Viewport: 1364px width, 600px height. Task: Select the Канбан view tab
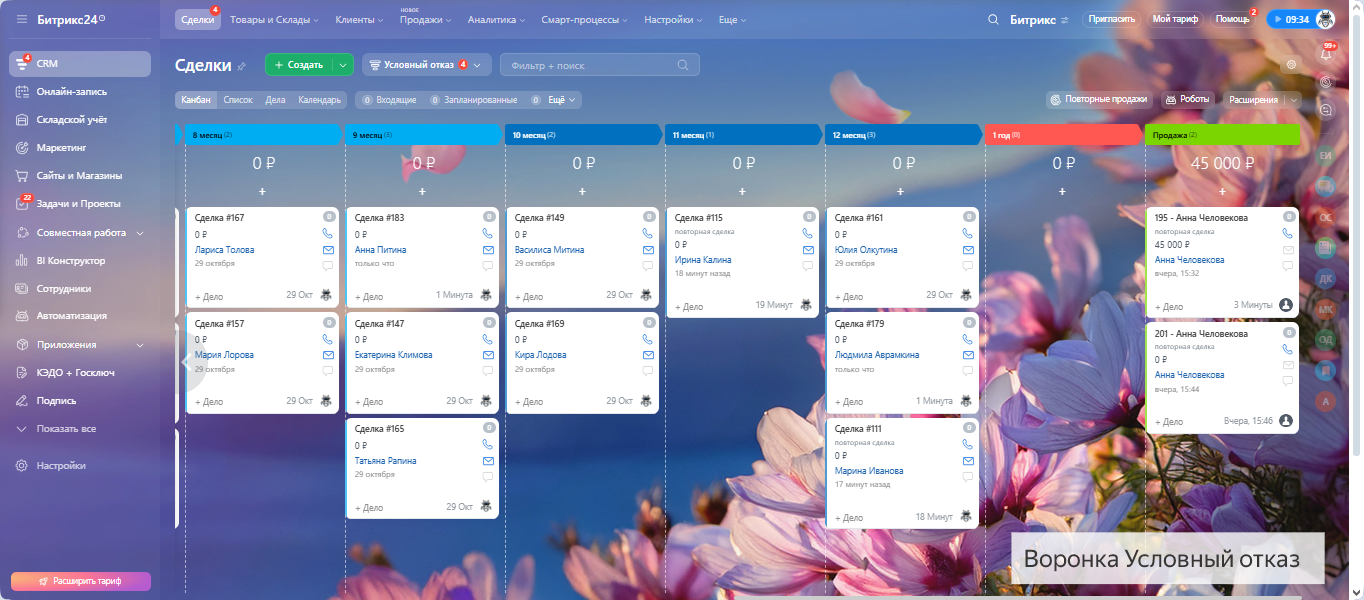click(x=196, y=100)
